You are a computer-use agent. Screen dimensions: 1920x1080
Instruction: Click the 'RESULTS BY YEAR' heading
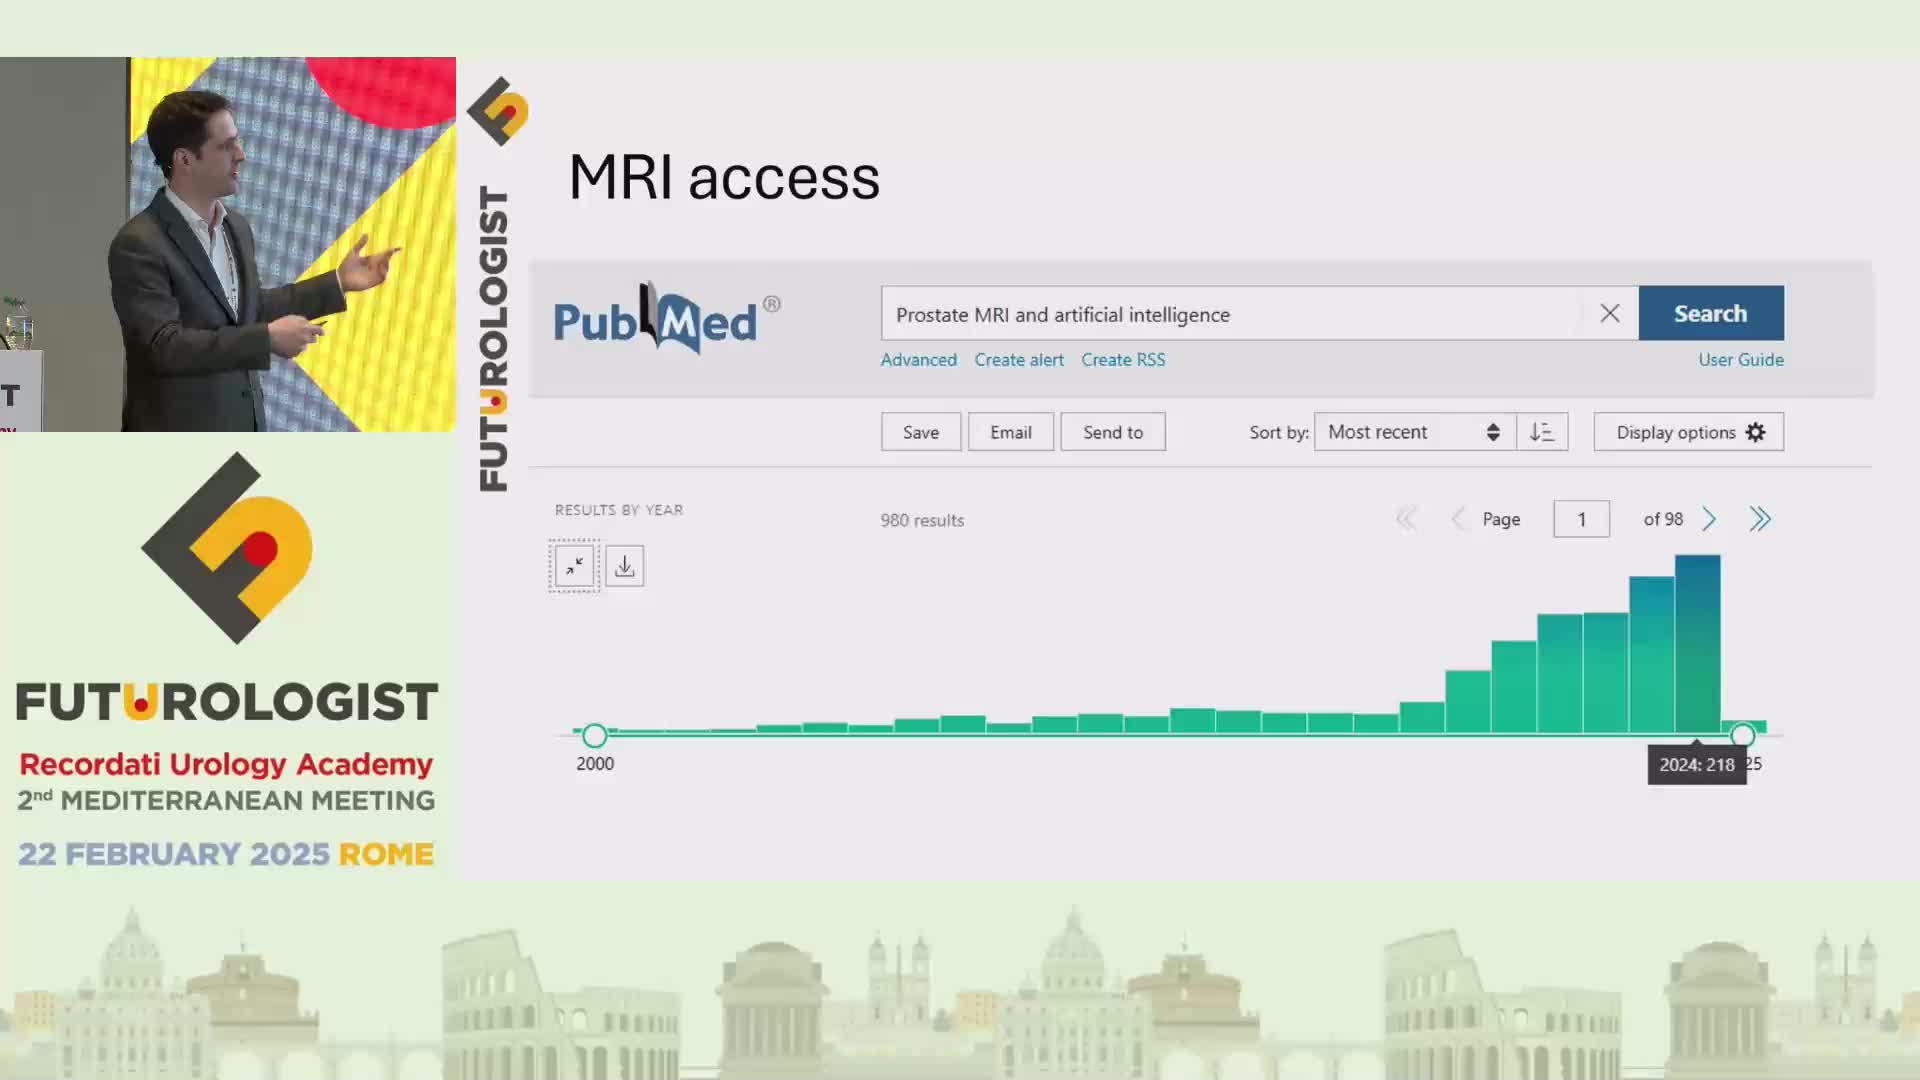click(619, 510)
